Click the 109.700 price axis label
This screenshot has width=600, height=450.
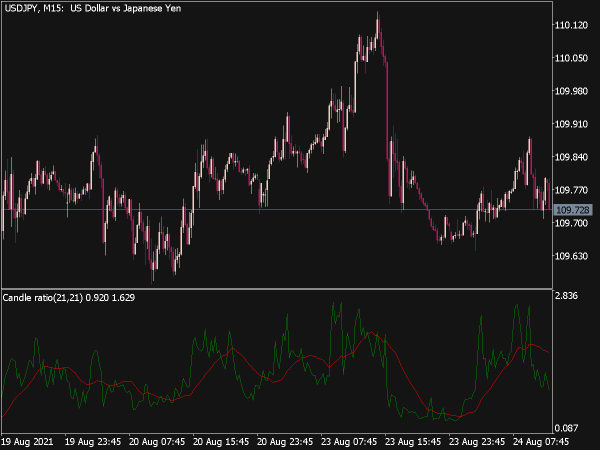pos(571,223)
